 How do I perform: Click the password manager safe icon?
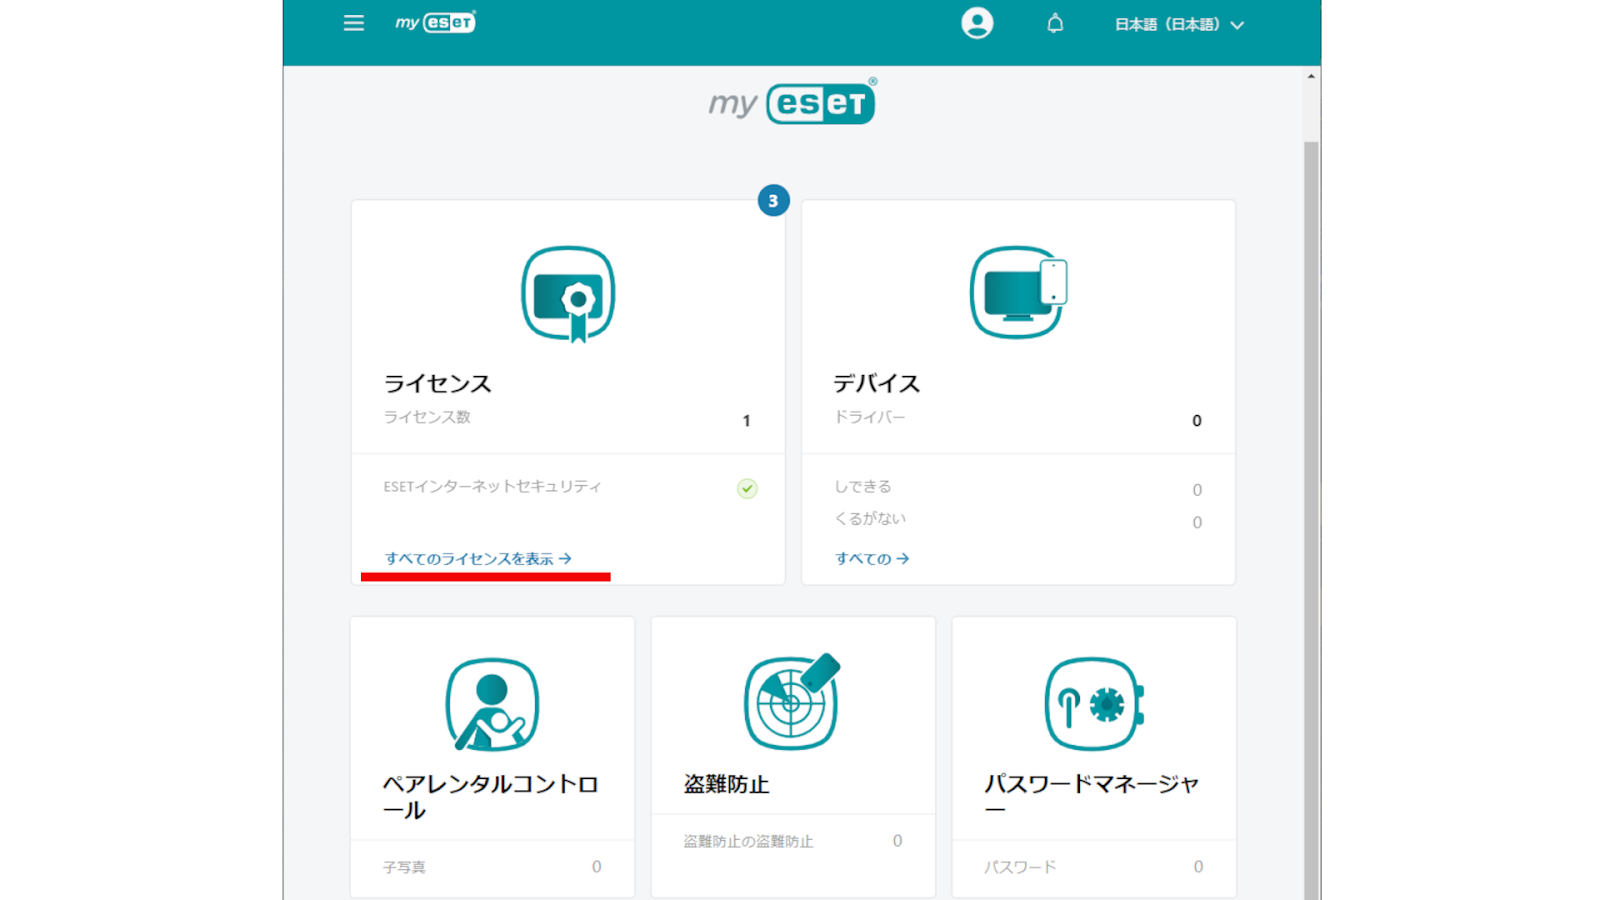click(x=1094, y=704)
